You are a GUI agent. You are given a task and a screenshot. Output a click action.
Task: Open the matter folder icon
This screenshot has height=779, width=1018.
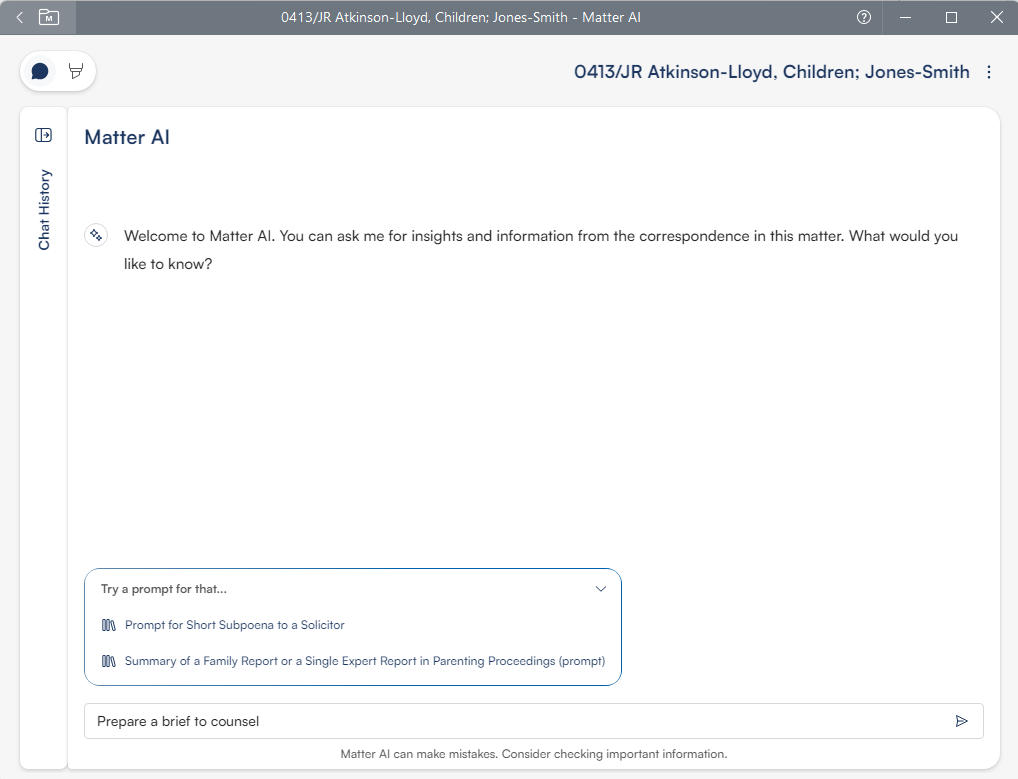tap(48, 17)
